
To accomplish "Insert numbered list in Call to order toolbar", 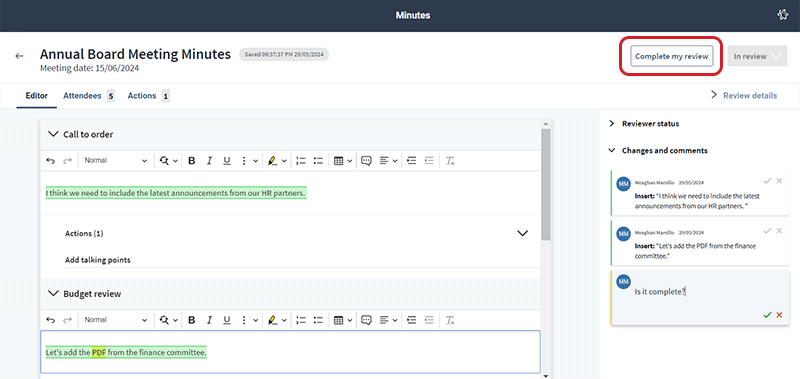I will 301,161.
